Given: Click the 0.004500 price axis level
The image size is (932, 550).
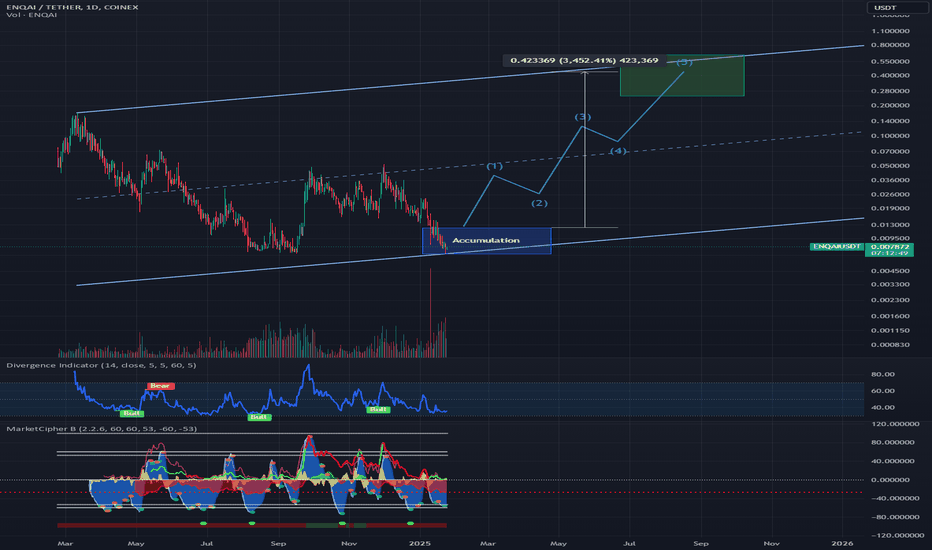Looking at the screenshot, I should [890, 271].
